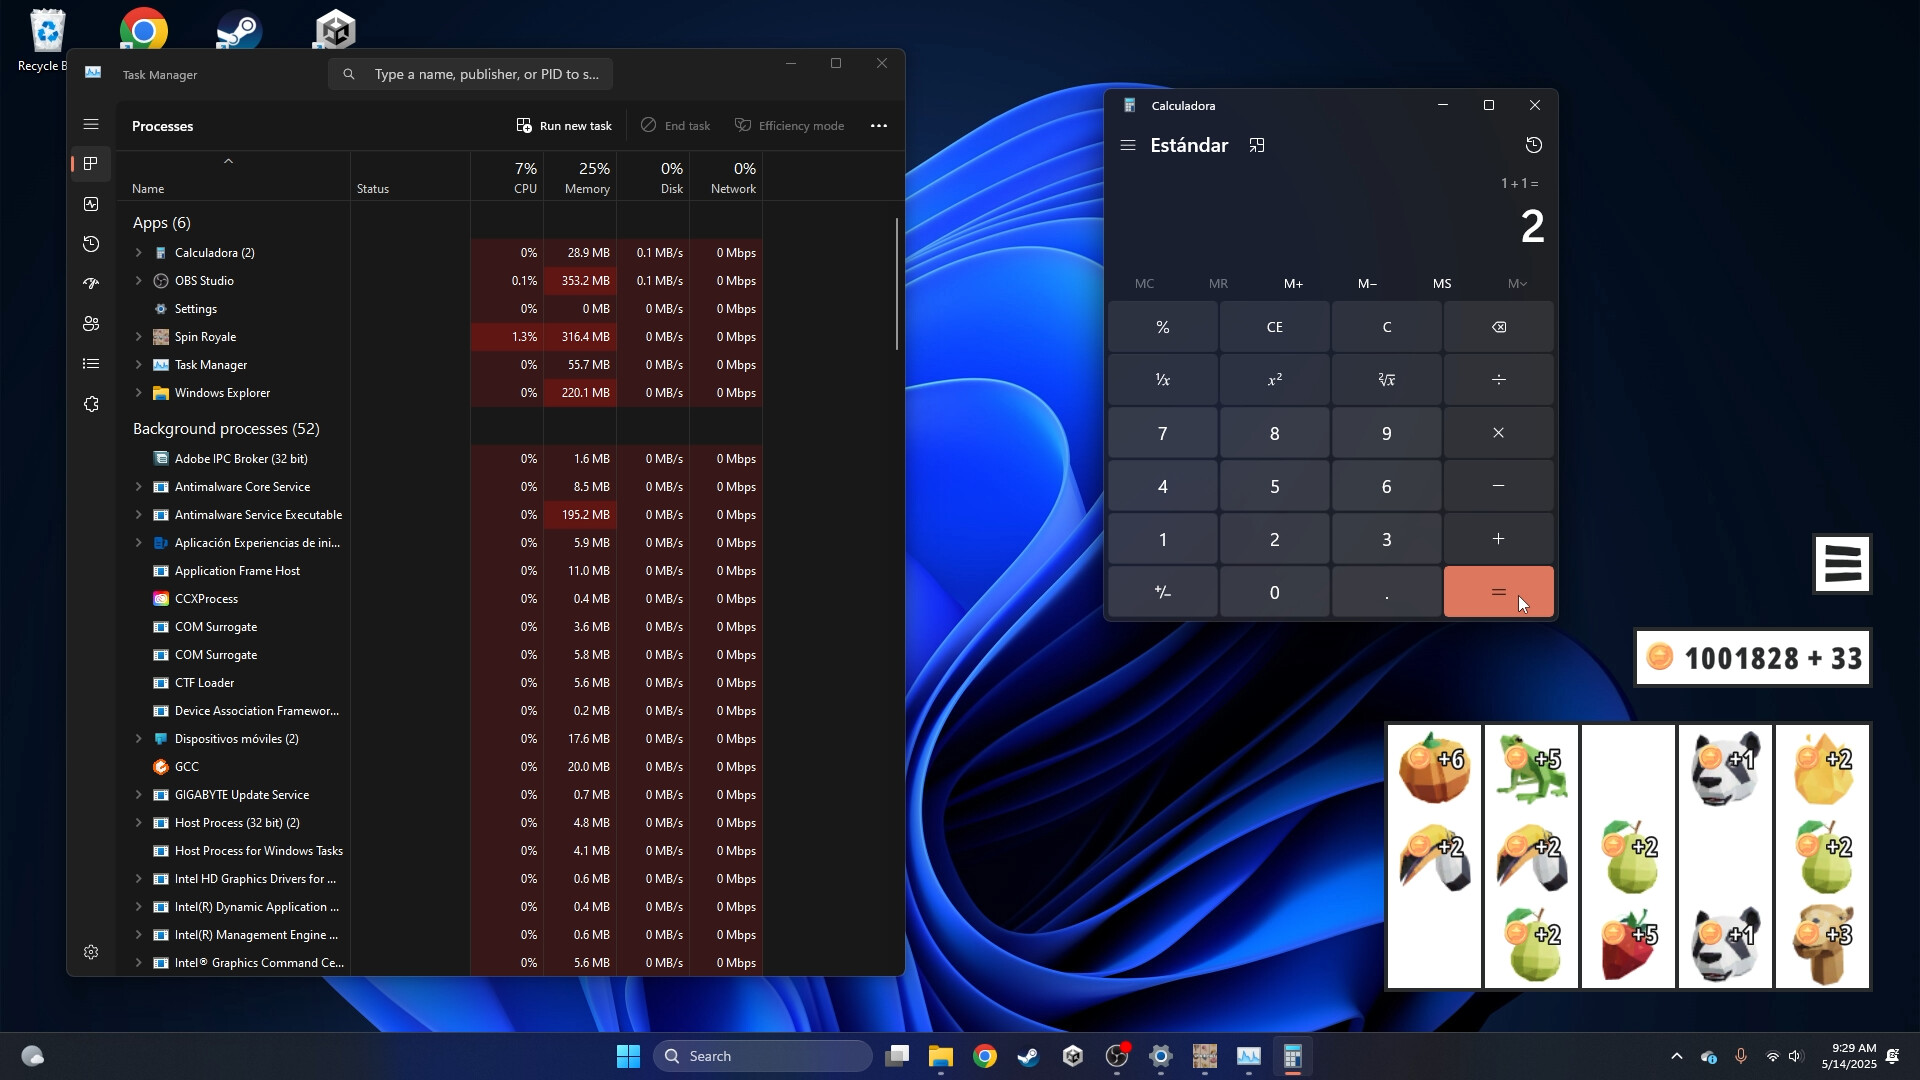The height and width of the screenshot is (1080, 1920).
Task: Open Startup apps view in Task Manager
Action: pos(91,284)
